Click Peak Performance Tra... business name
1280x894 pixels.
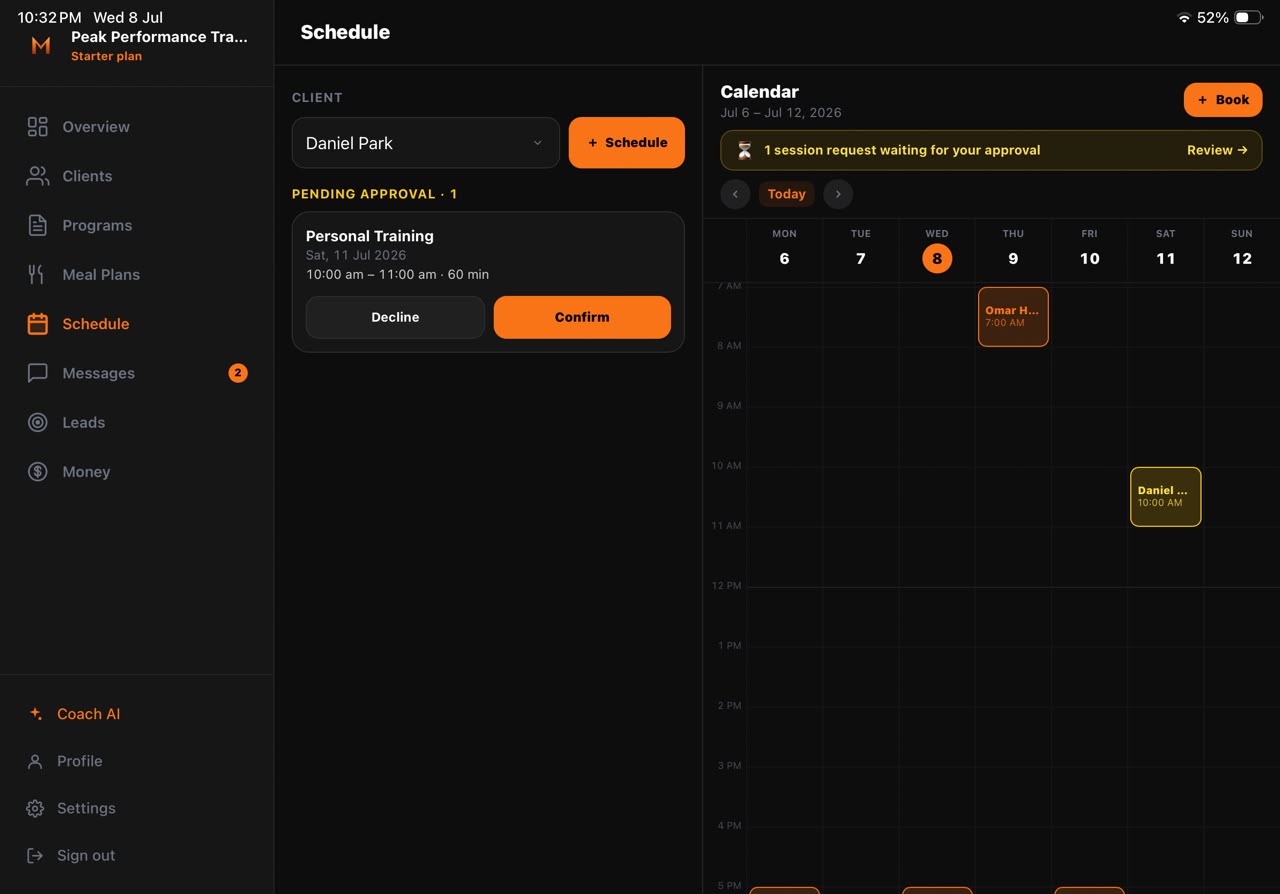159,37
